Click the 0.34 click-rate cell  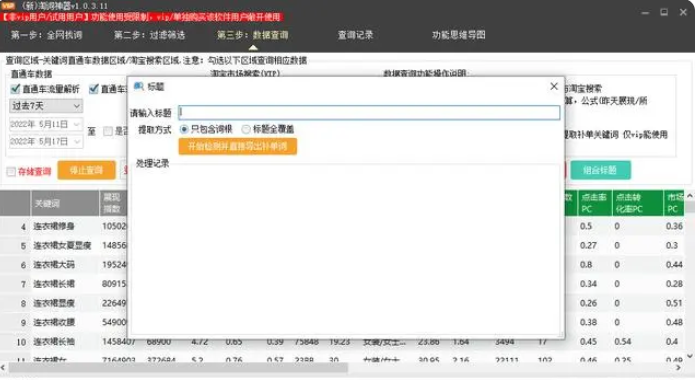pyautogui.click(x=588, y=284)
